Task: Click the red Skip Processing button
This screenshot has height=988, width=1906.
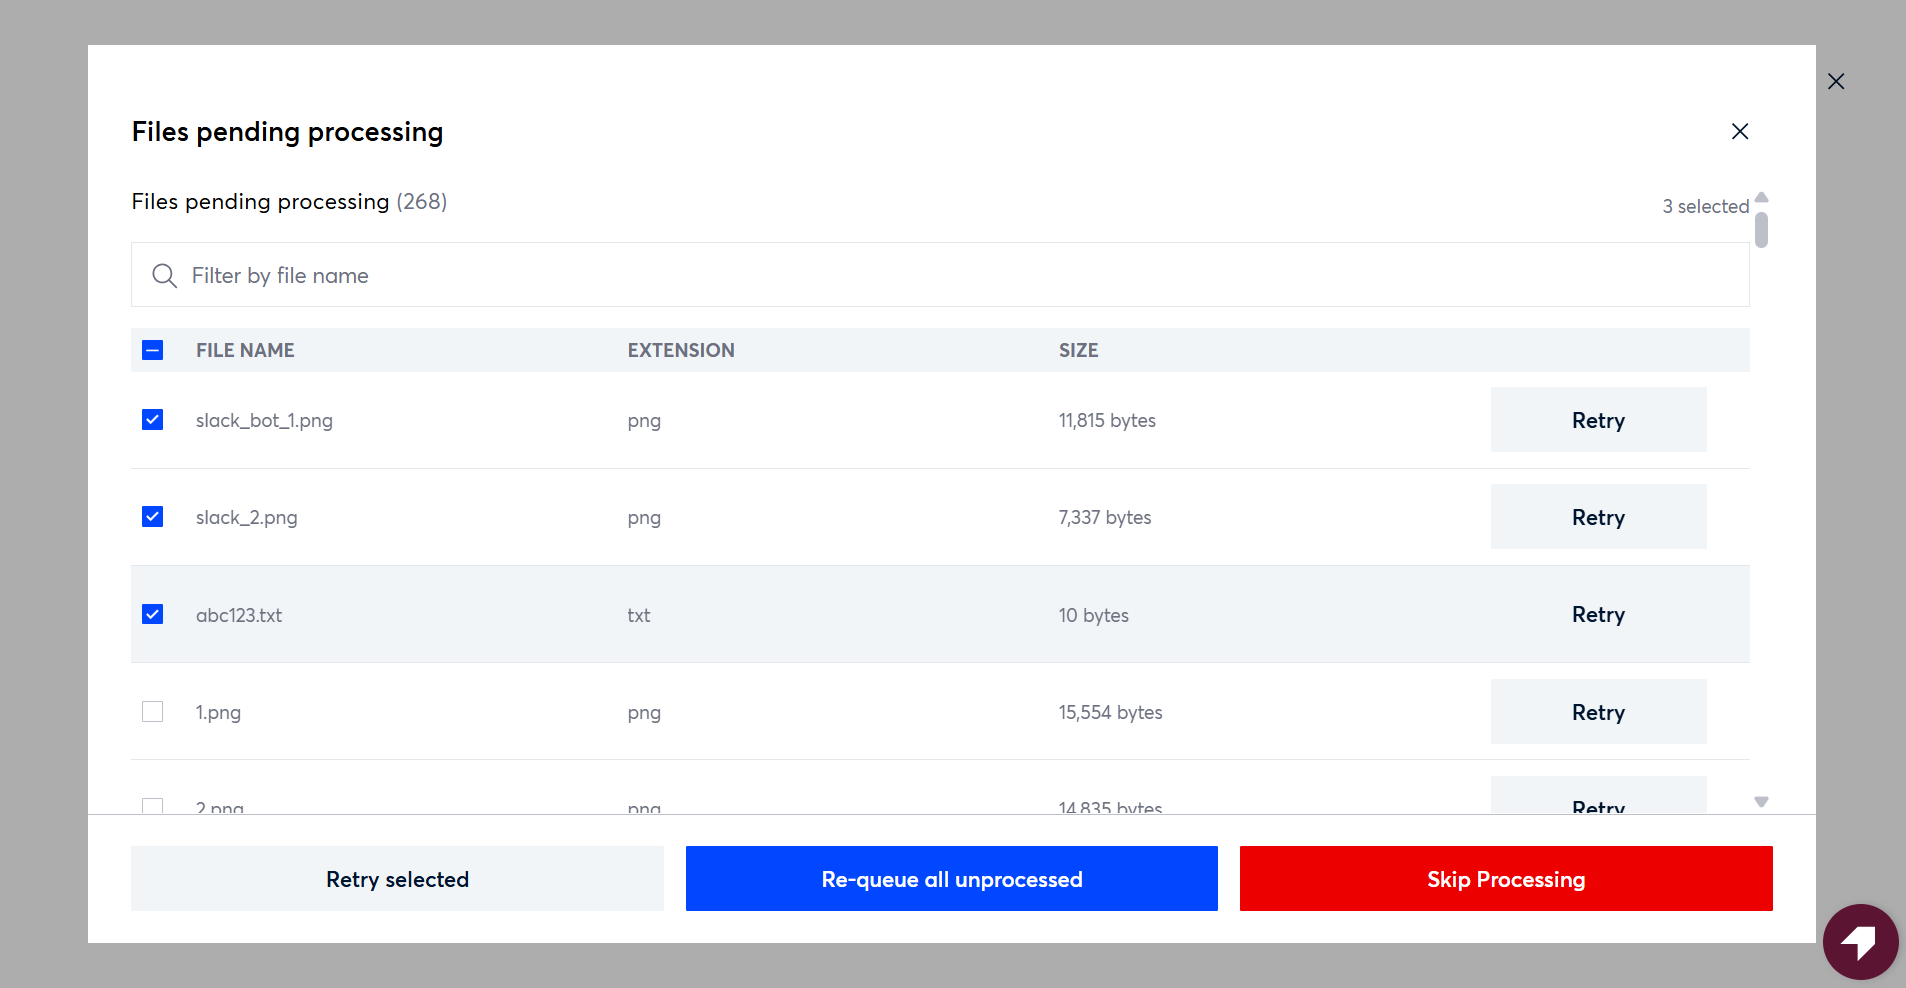Action: click(x=1506, y=879)
